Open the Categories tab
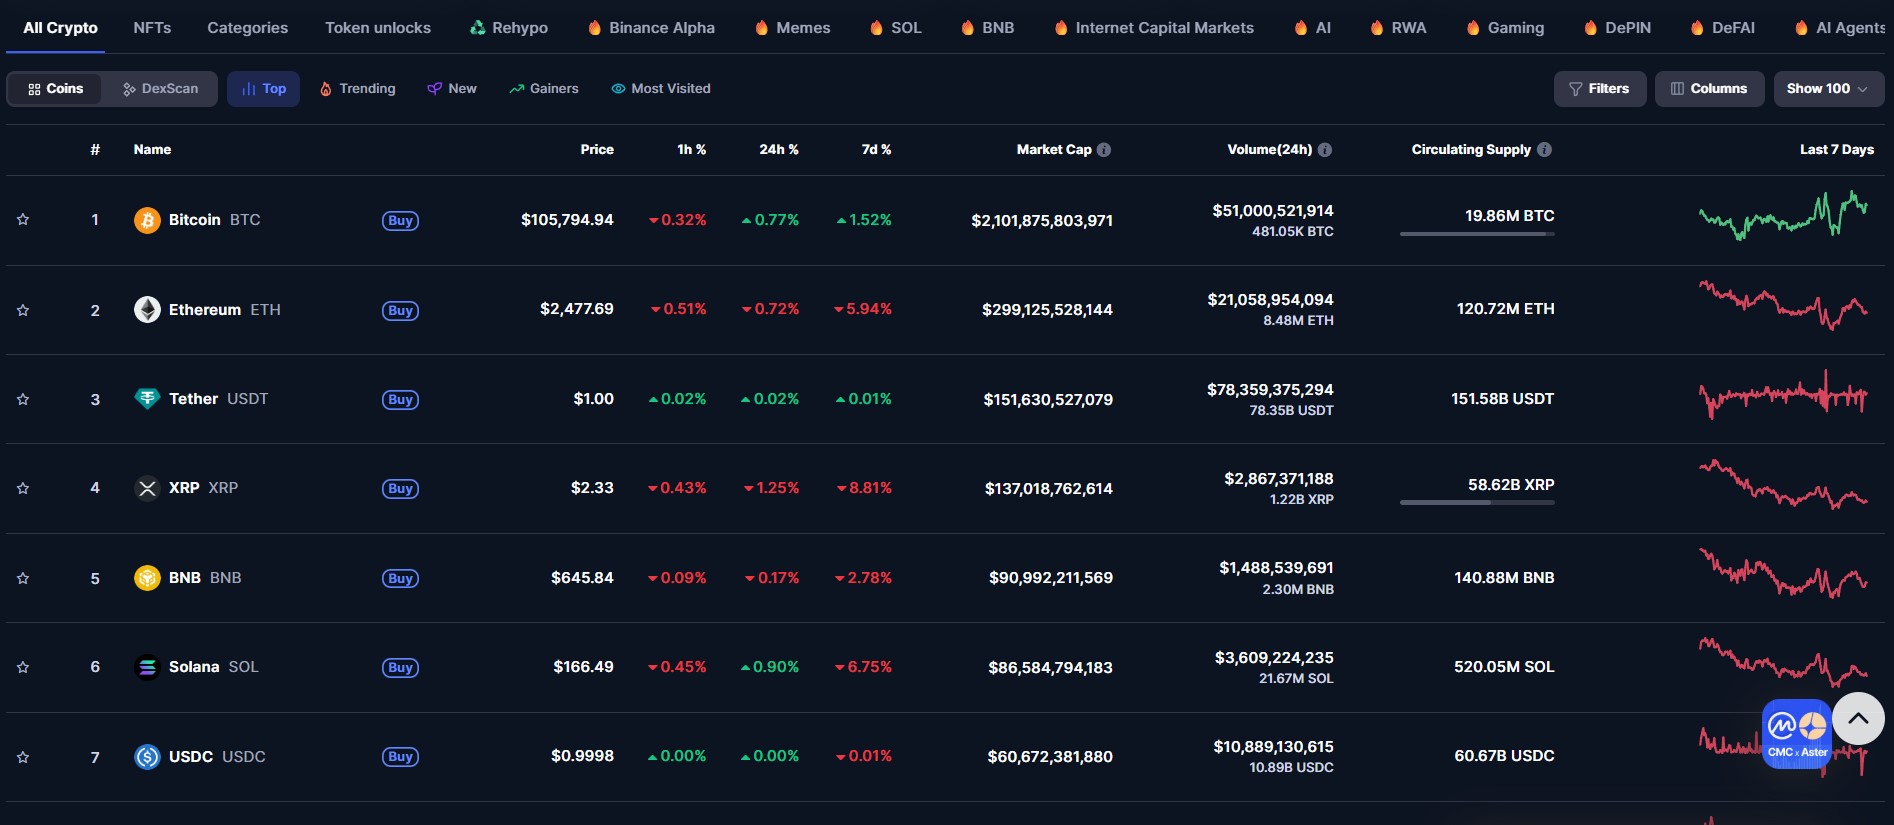This screenshot has width=1894, height=825. pyautogui.click(x=247, y=28)
